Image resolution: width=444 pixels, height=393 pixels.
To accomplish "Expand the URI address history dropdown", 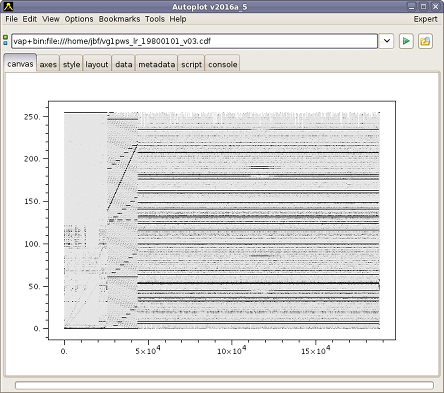I will [387, 41].
